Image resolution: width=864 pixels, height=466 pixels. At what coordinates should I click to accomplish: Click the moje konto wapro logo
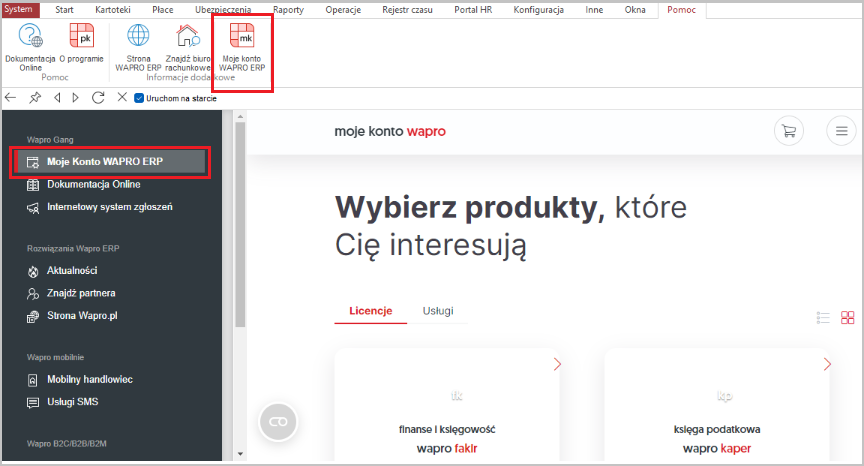(390, 131)
